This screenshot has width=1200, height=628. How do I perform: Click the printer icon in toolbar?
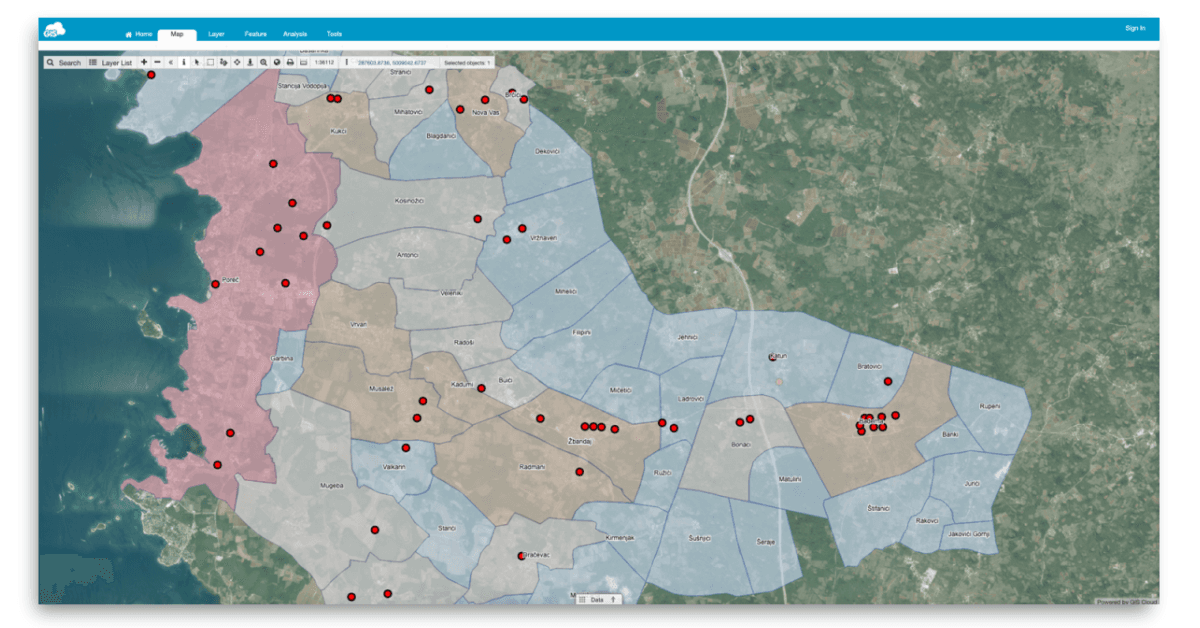click(x=290, y=62)
